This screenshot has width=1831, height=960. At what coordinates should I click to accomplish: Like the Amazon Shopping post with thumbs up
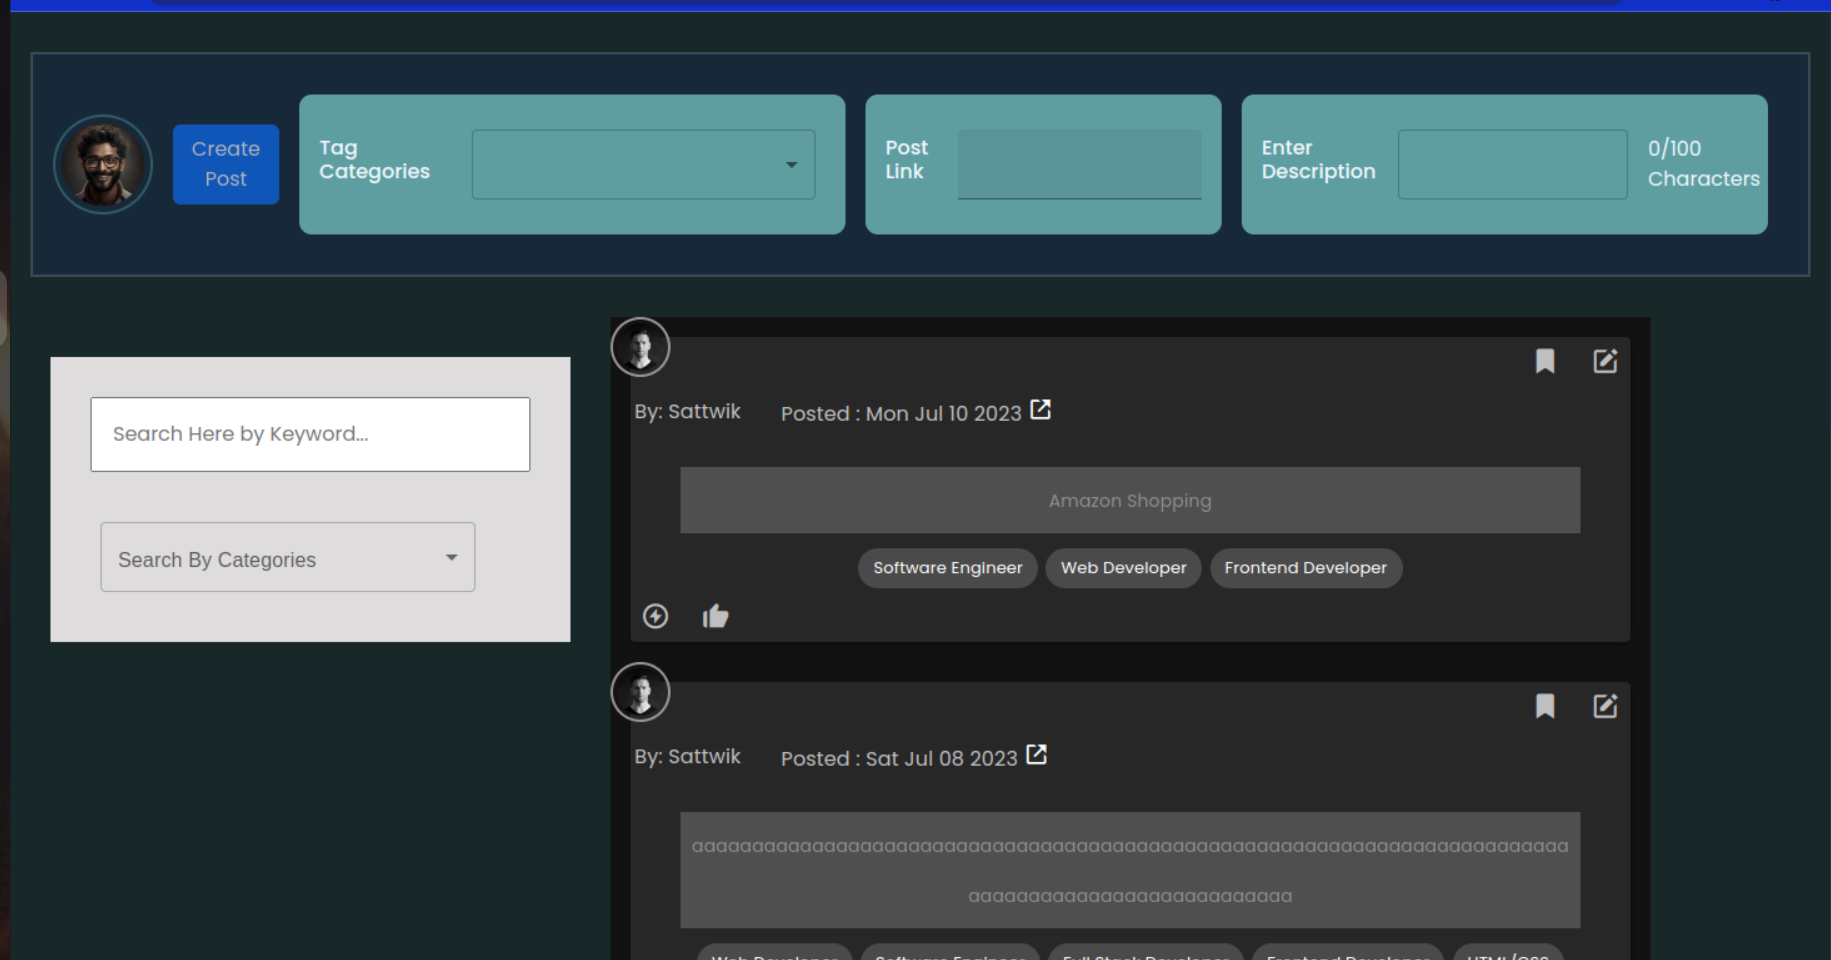click(x=716, y=615)
